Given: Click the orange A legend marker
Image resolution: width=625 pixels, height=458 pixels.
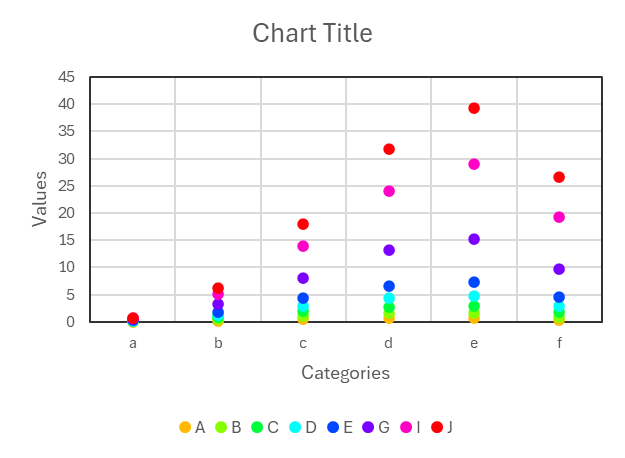Looking at the screenshot, I should point(185,427).
